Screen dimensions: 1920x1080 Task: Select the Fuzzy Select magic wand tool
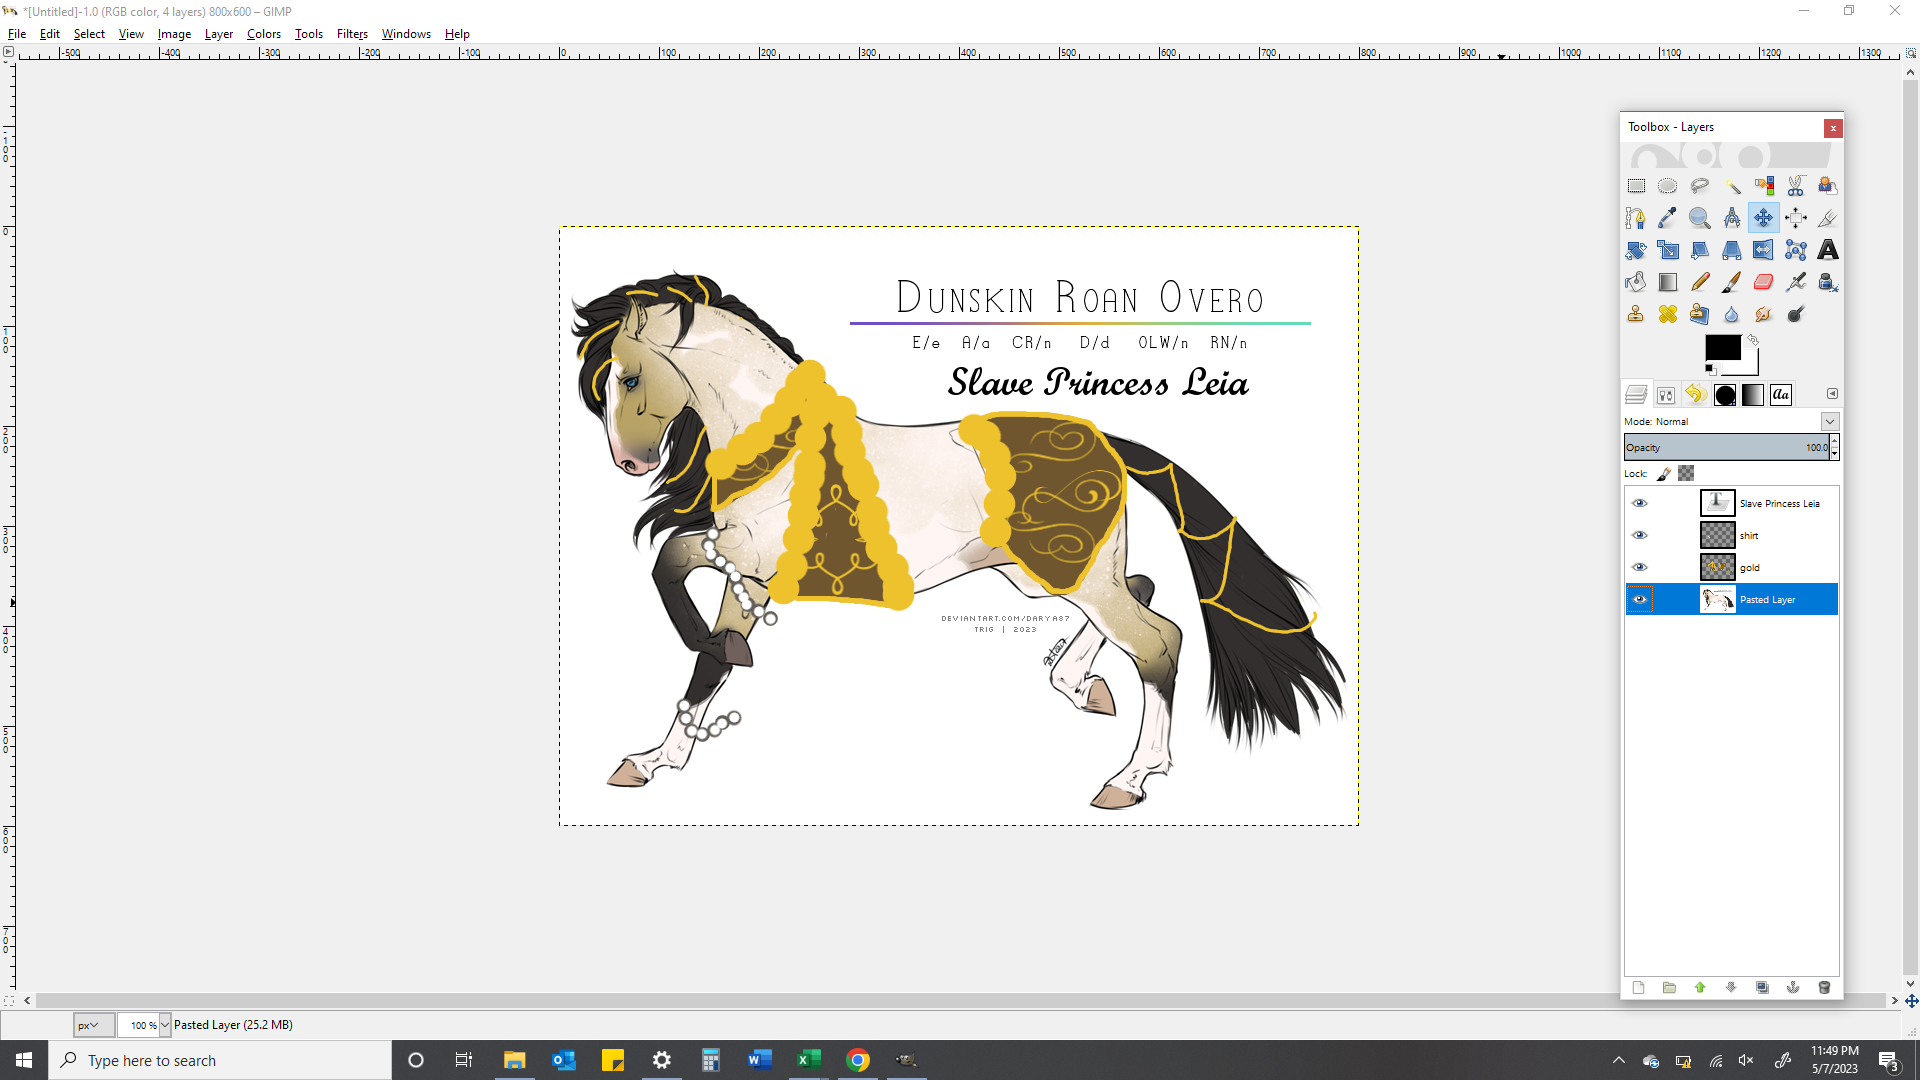[1732, 186]
